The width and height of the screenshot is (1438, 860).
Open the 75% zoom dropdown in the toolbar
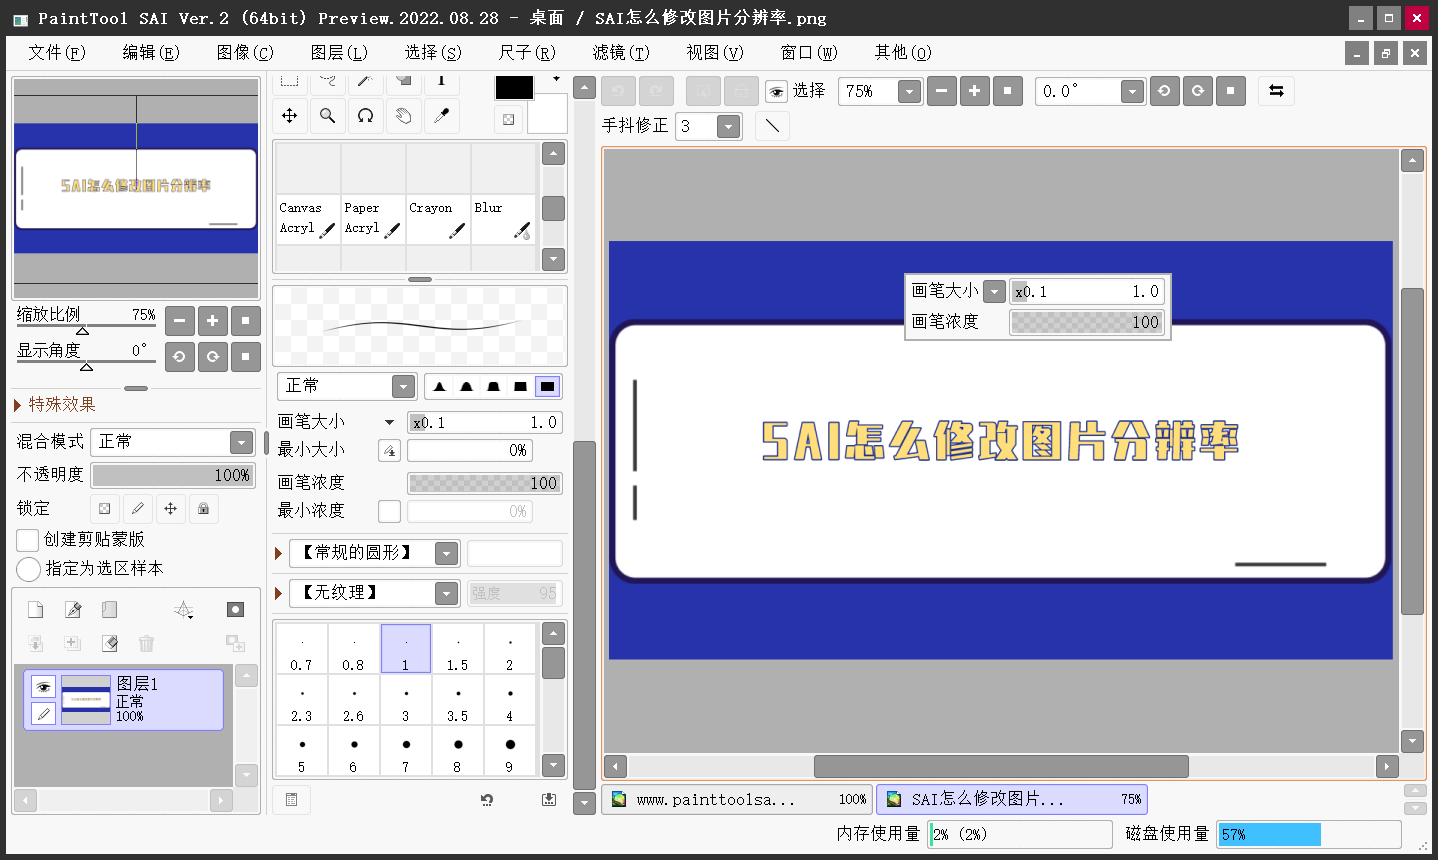pyautogui.click(x=908, y=91)
